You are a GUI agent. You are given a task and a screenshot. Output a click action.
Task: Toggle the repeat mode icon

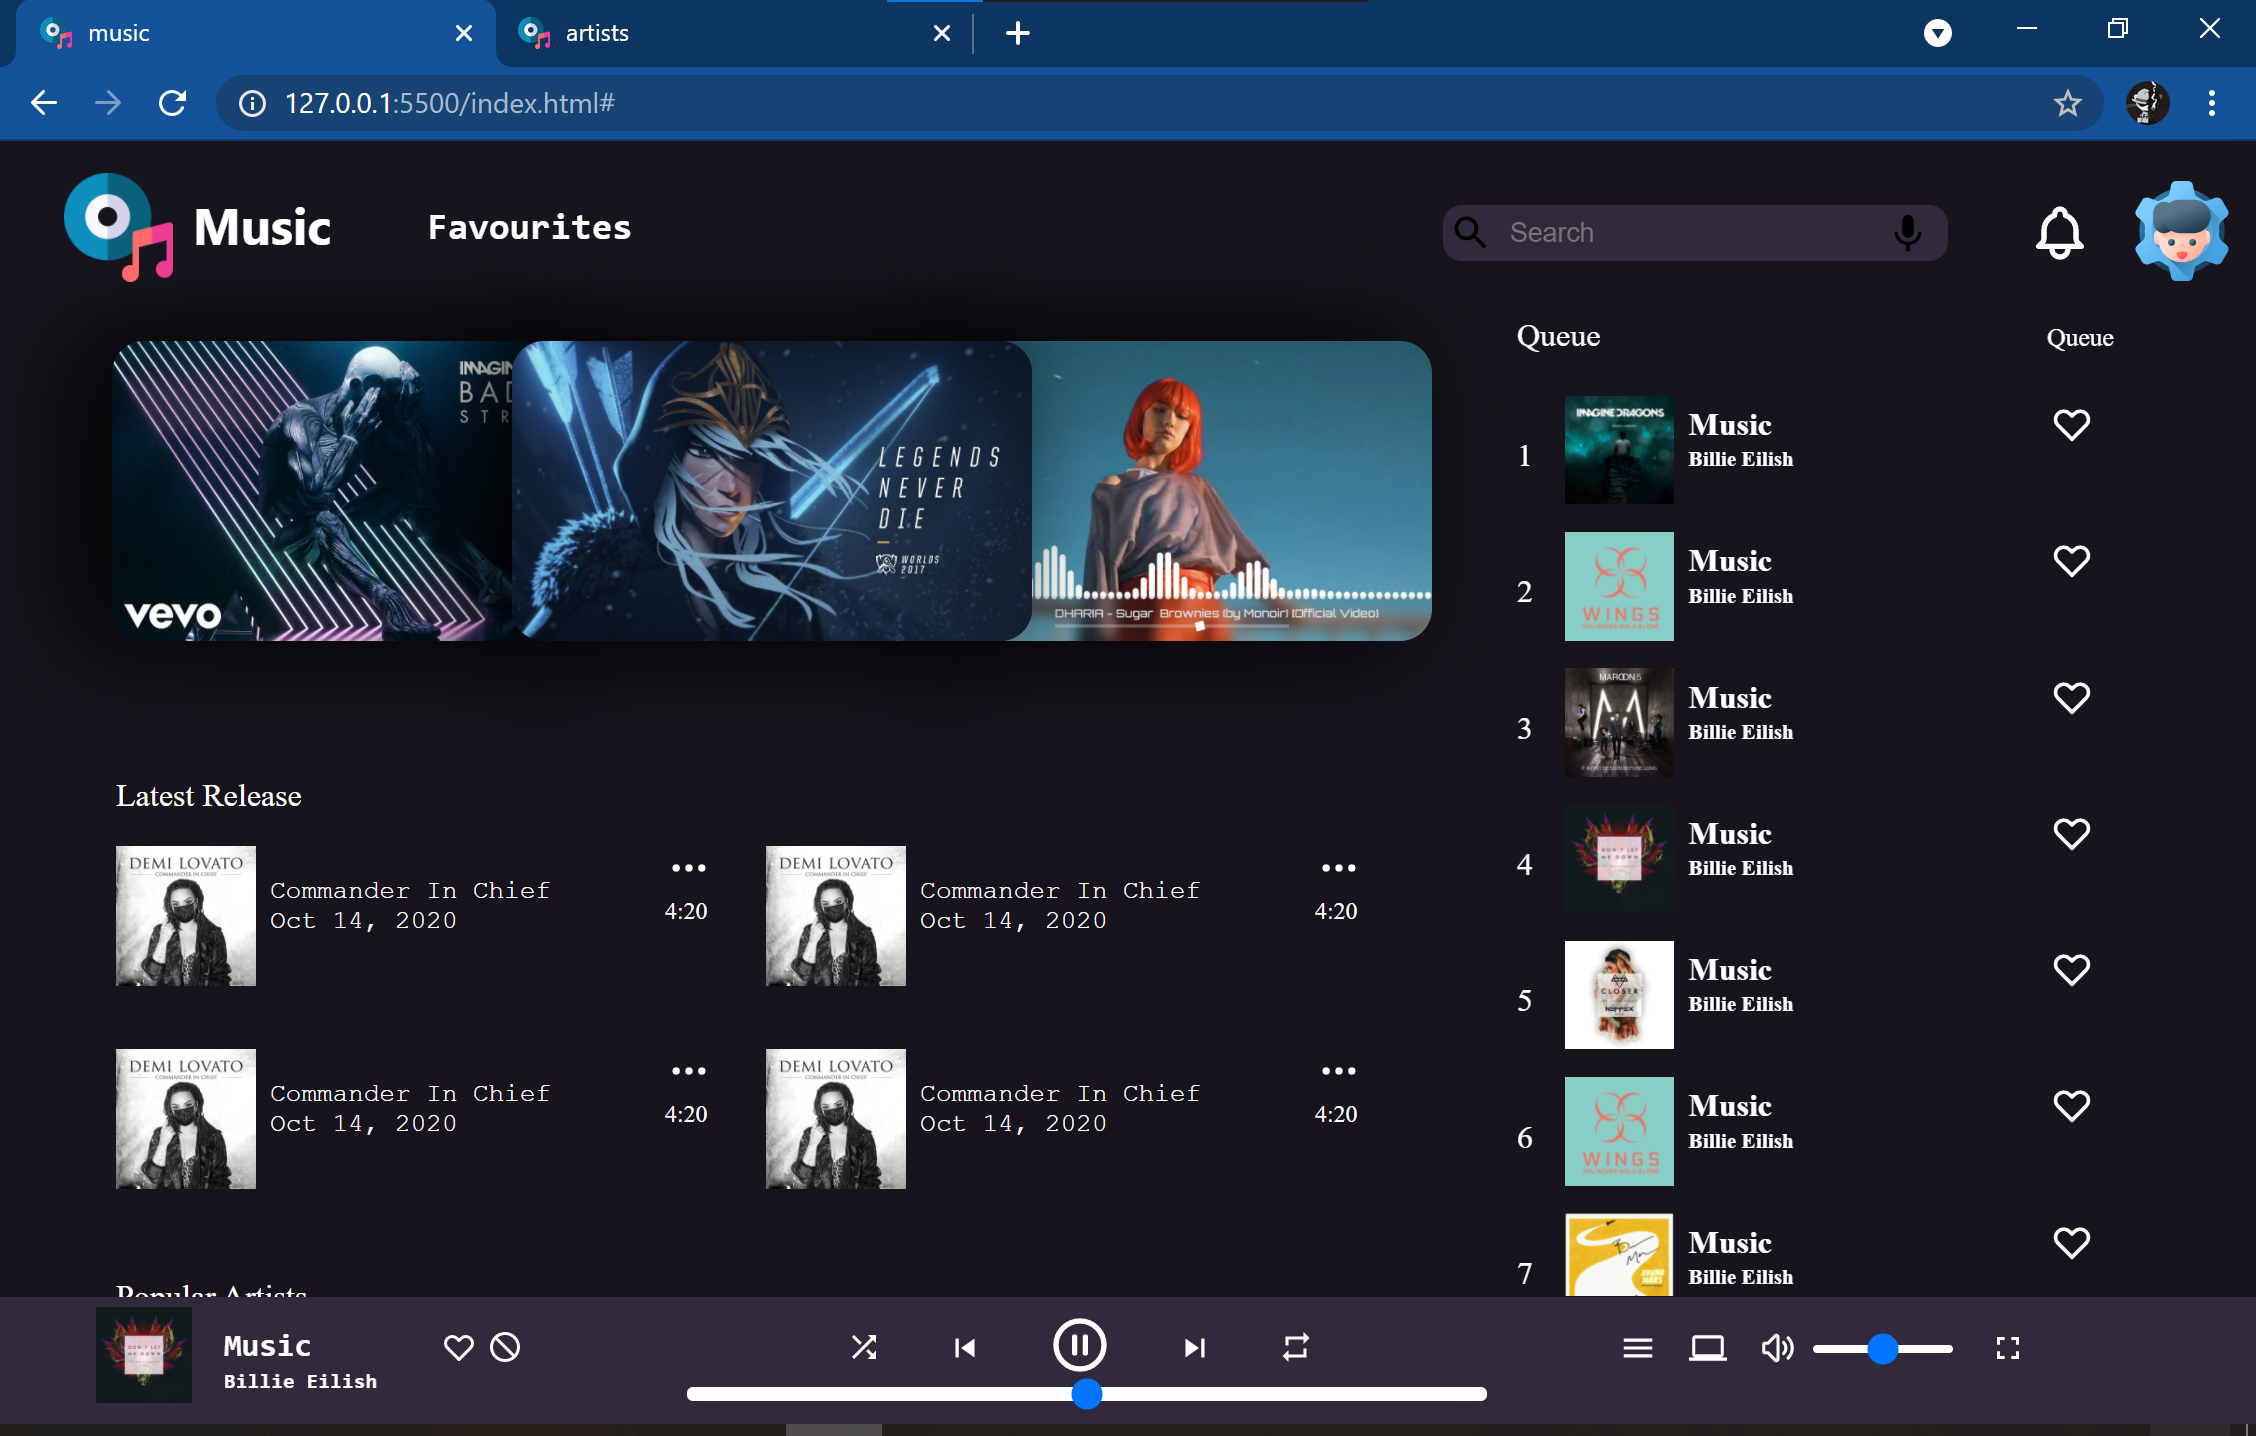1295,1347
